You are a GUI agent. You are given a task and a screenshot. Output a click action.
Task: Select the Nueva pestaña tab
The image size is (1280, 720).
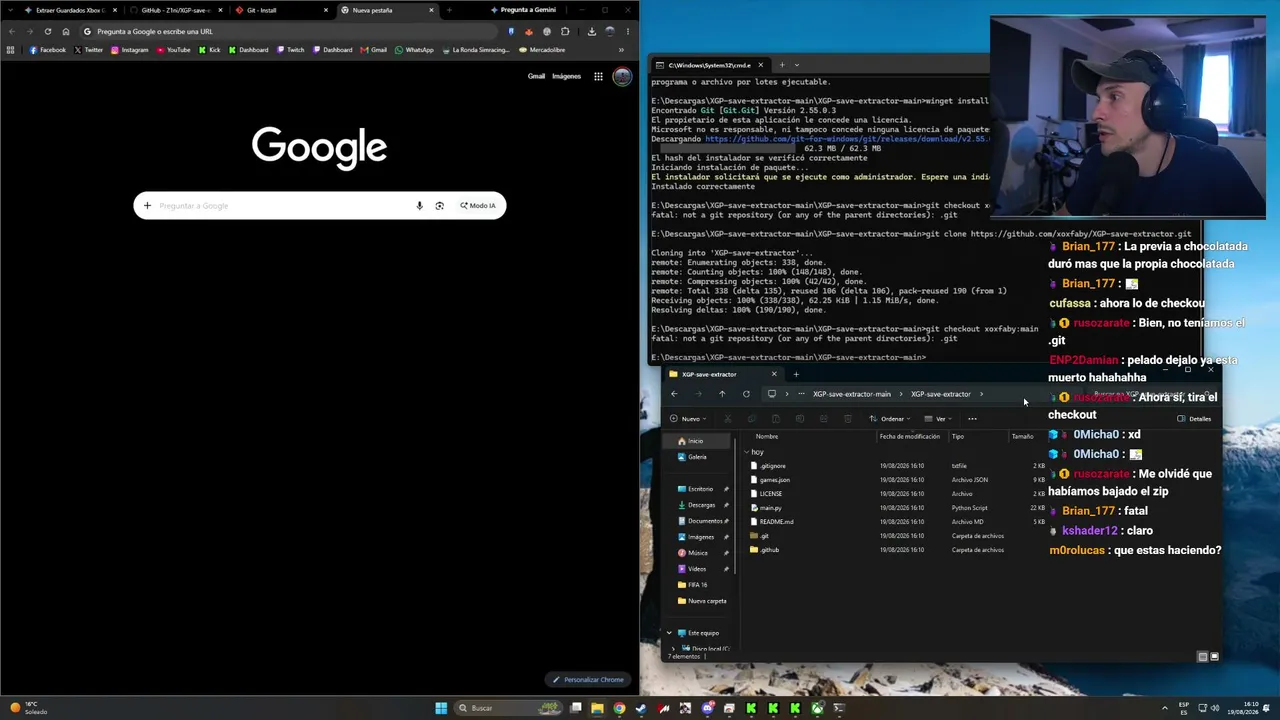pyautogui.click(x=387, y=10)
